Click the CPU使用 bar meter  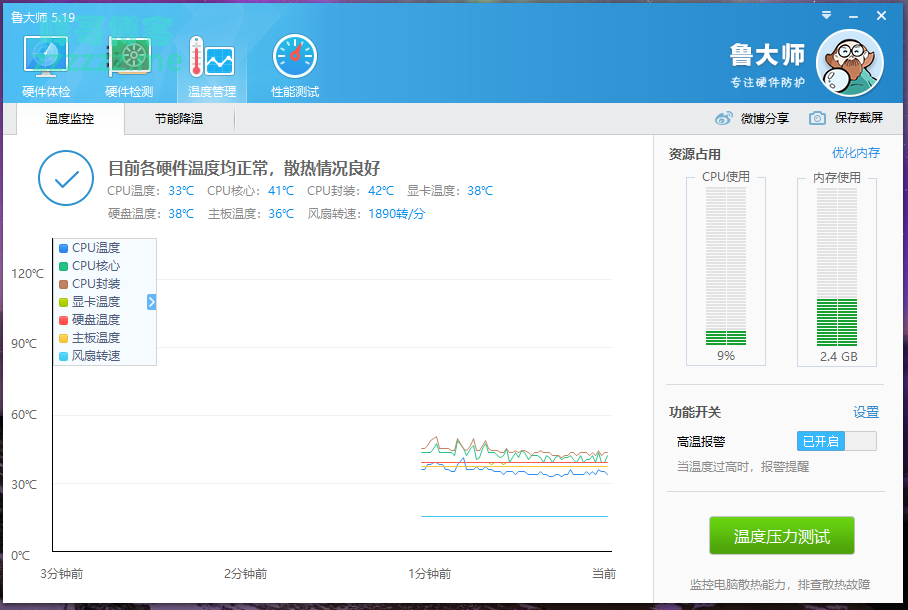(726, 266)
